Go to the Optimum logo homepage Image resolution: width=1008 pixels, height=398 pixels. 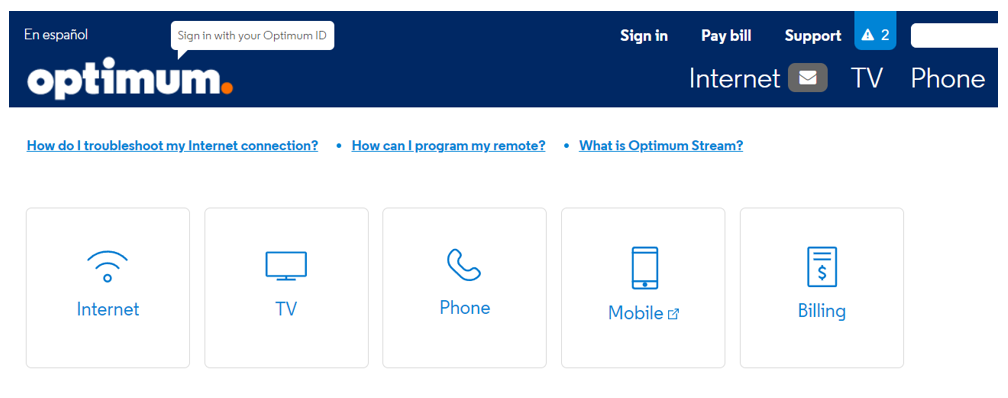130,80
